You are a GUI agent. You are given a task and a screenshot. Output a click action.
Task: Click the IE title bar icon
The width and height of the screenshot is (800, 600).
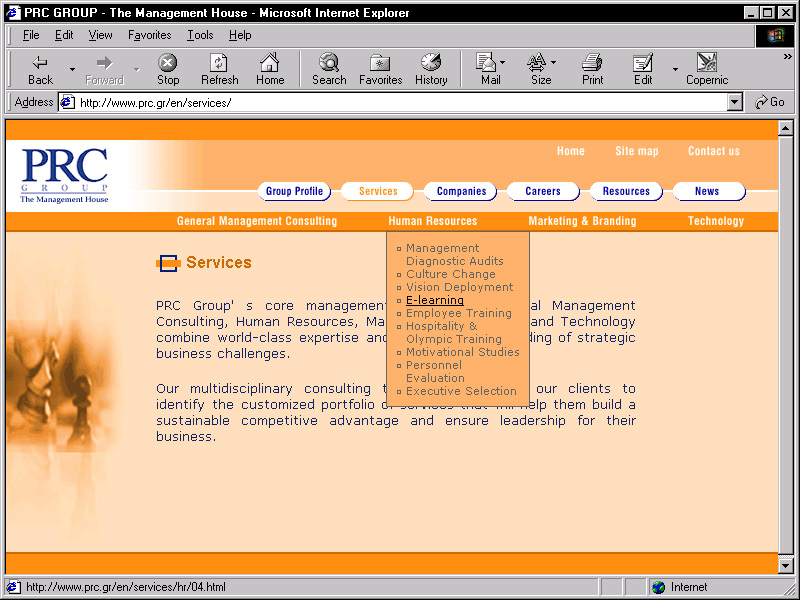(x=13, y=12)
